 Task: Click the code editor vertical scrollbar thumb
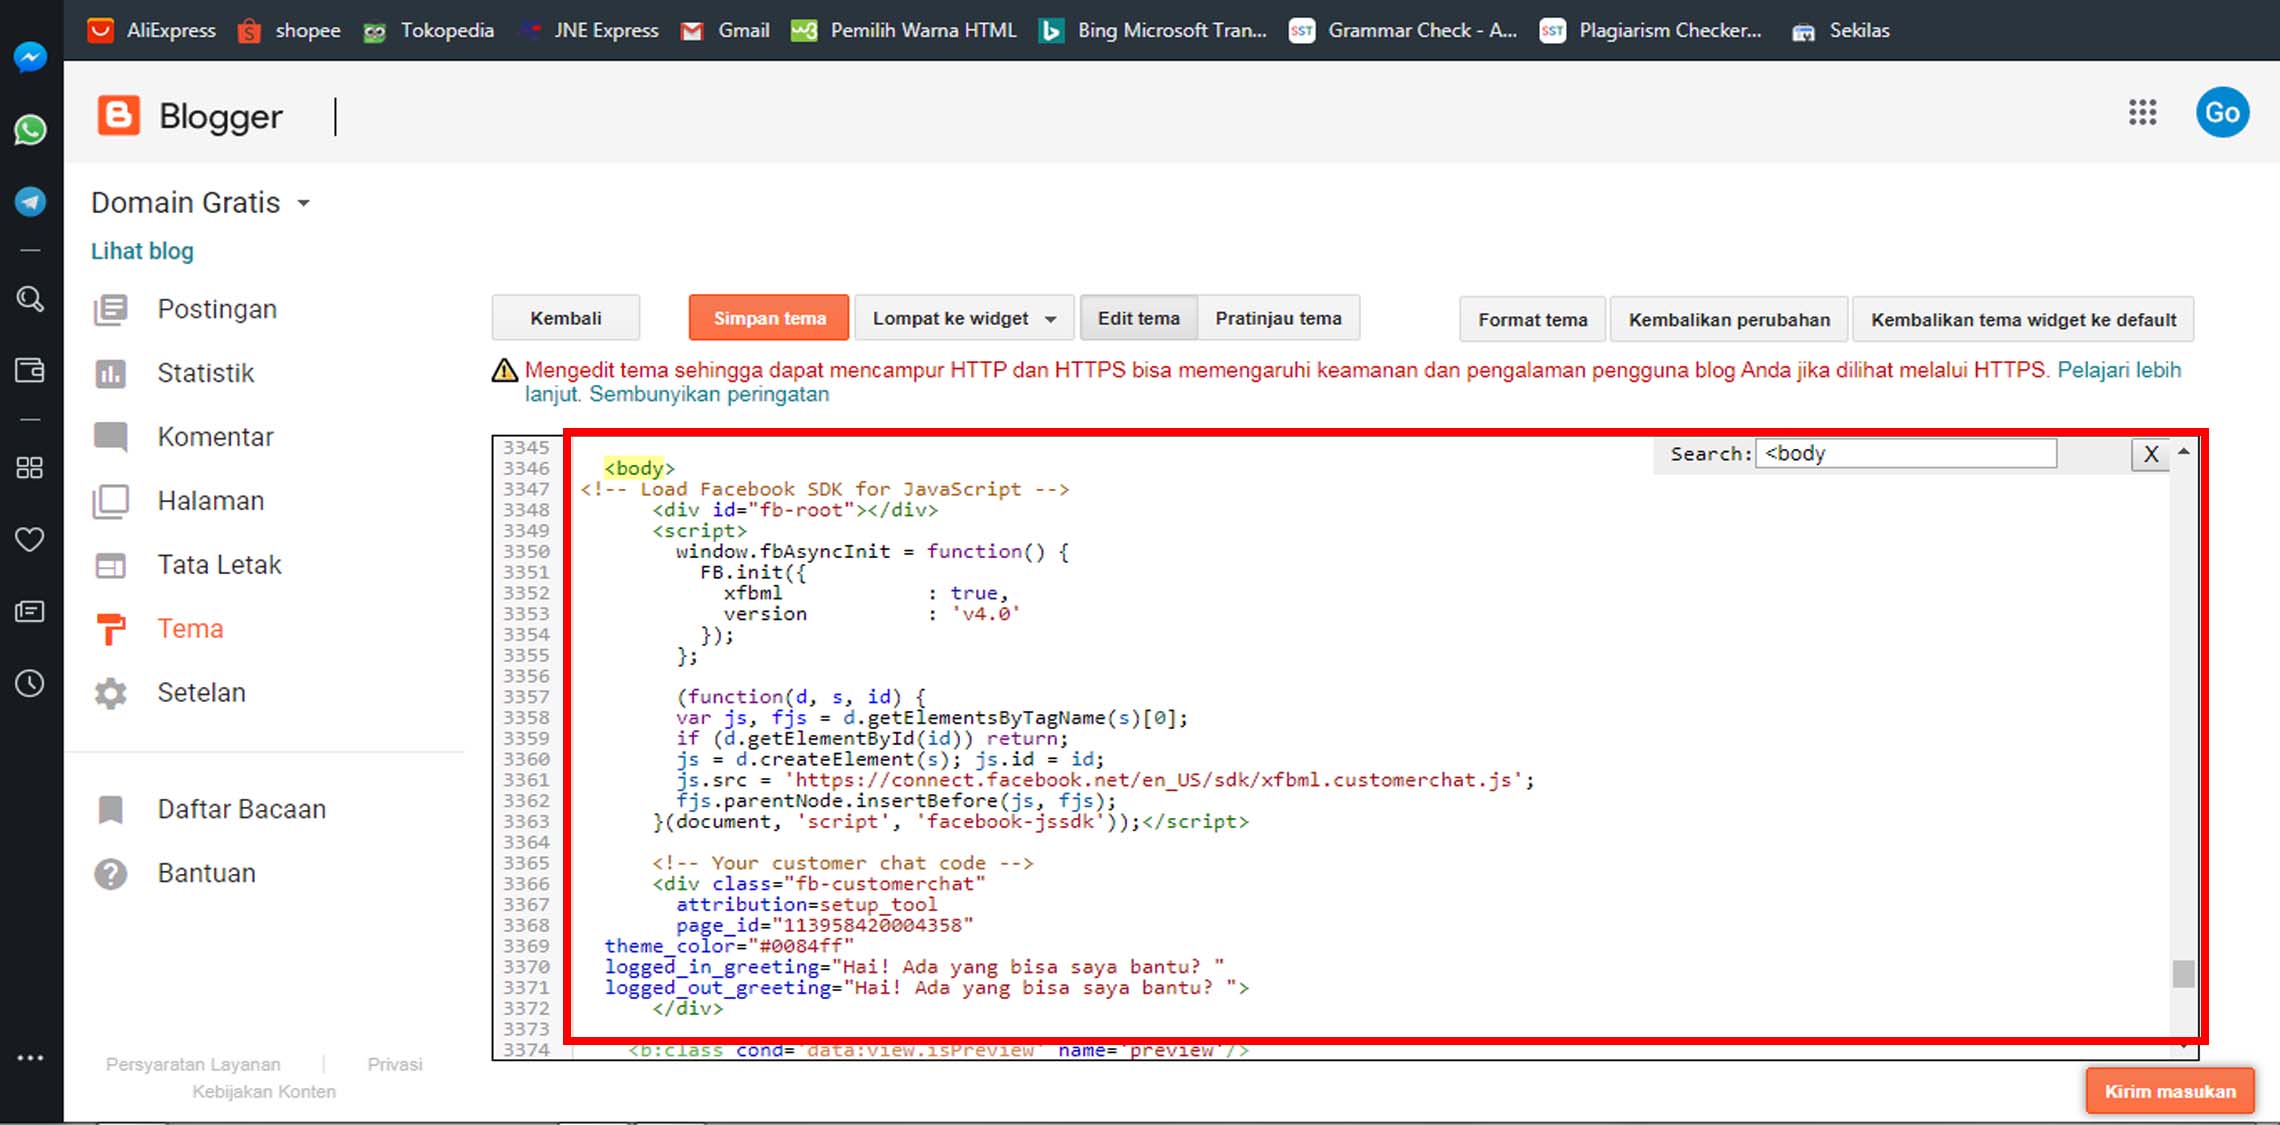click(x=2183, y=973)
